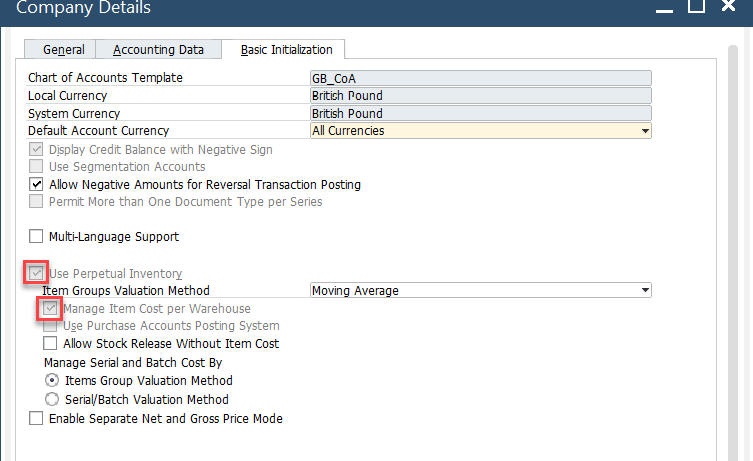
Task: Click the Chart of Accounts Template field
Action: click(481, 78)
